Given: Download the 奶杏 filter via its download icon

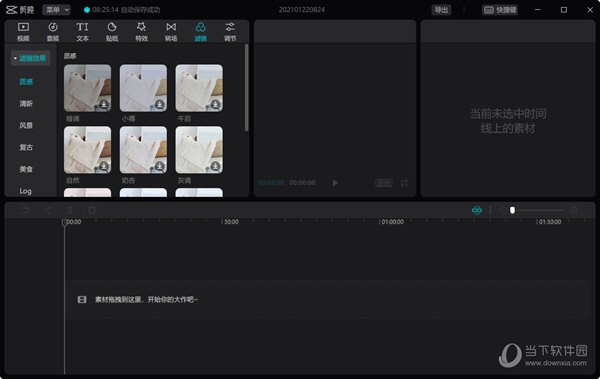Looking at the screenshot, I should tap(160, 166).
